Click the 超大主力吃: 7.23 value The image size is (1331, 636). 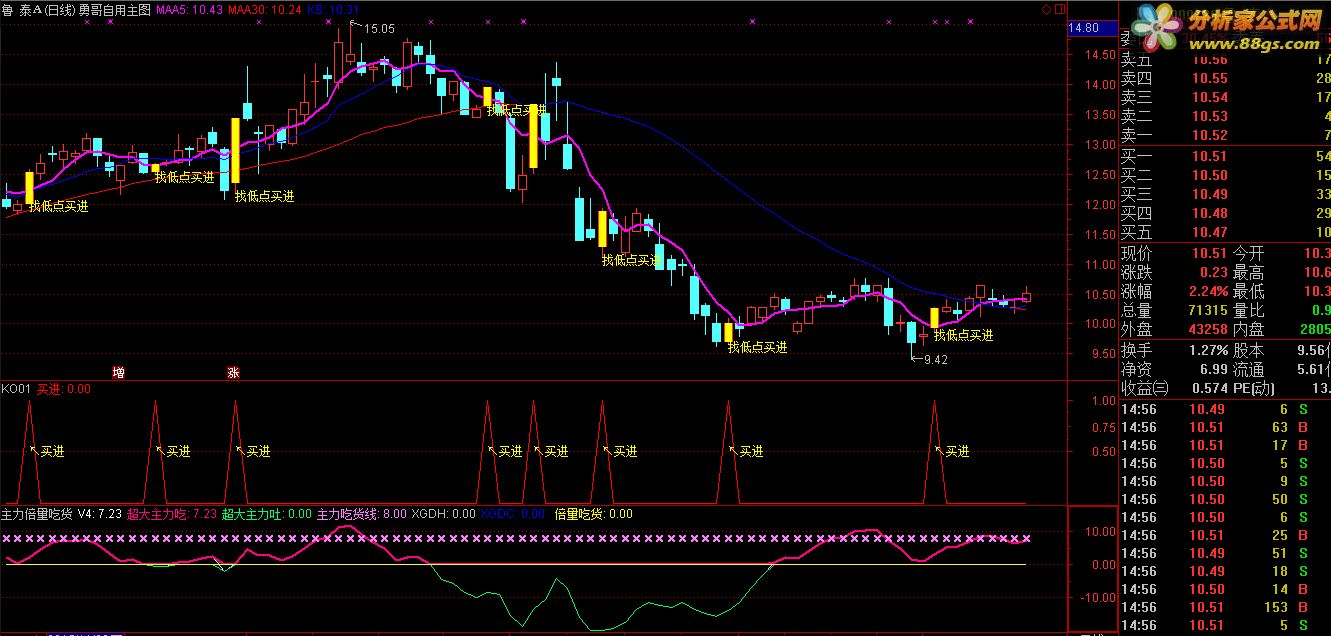(171, 514)
